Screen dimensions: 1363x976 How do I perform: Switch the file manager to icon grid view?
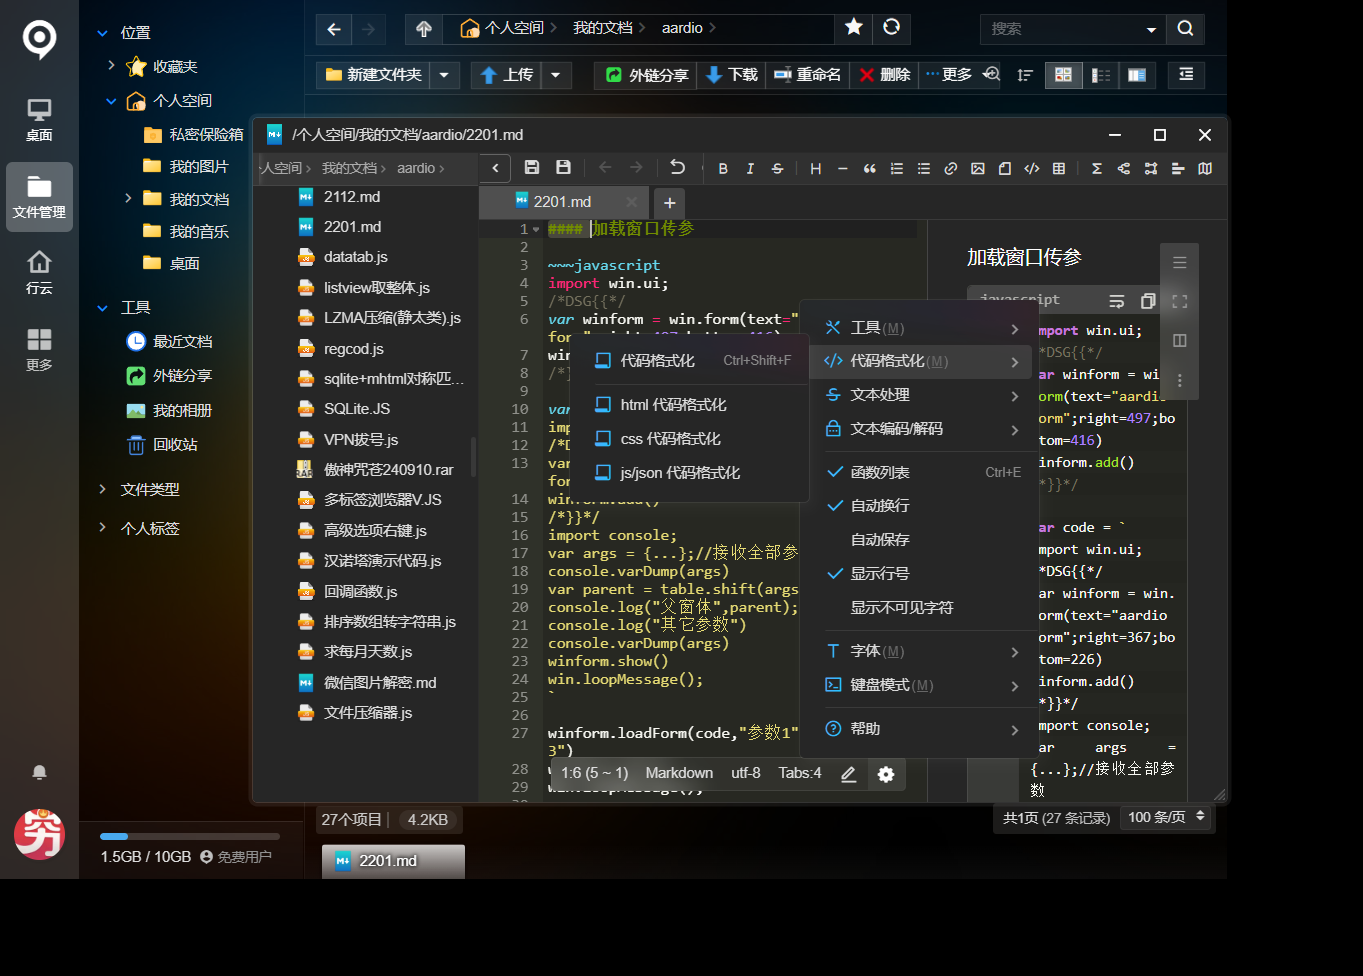click(1063, 75)
